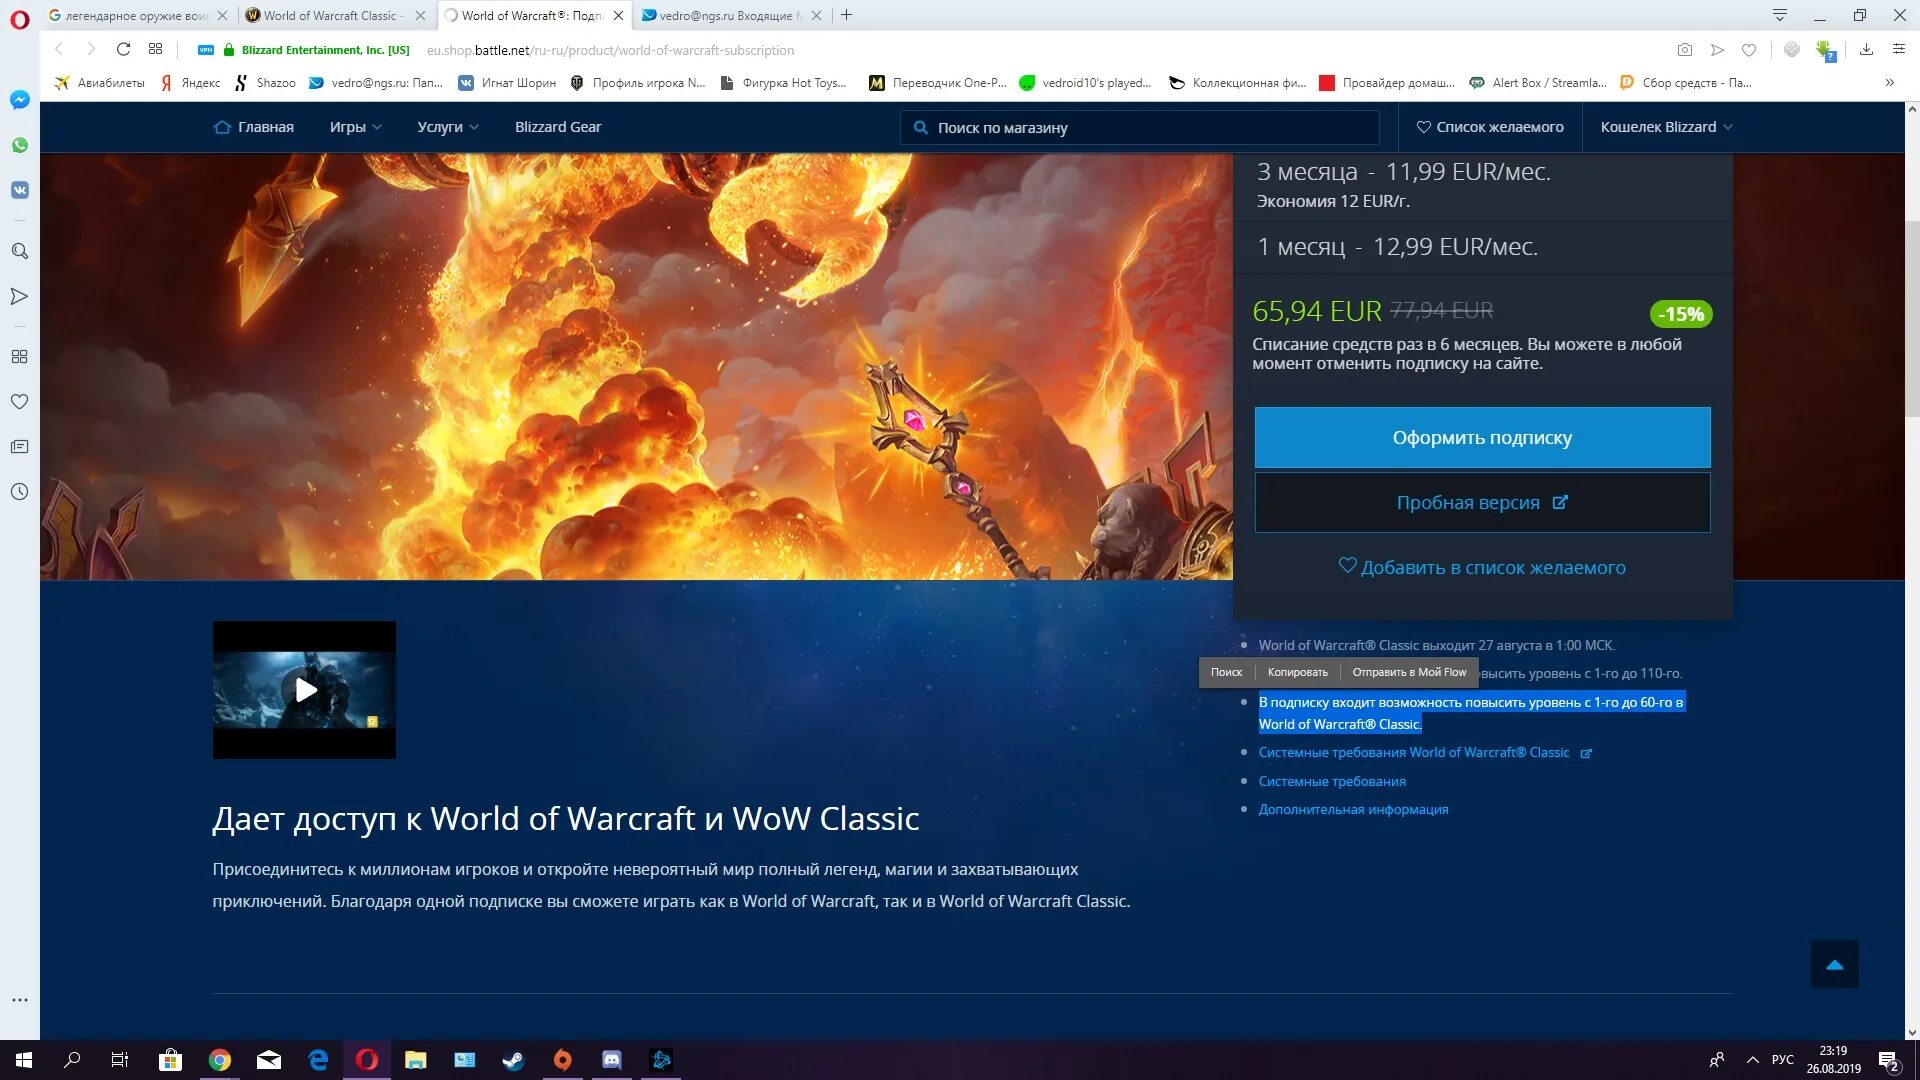The width and height of the screenshot is (1920, 1080).
Task: Click Оформить подписку button
Action: point(1482,437)
